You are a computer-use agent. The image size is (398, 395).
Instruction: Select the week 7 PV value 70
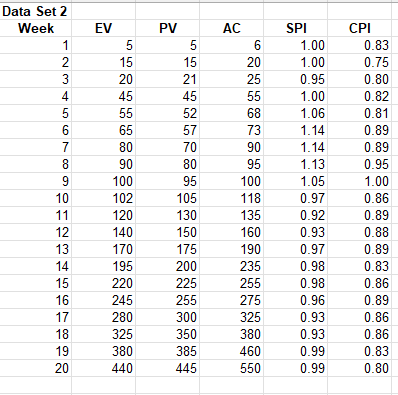(167, 147)
